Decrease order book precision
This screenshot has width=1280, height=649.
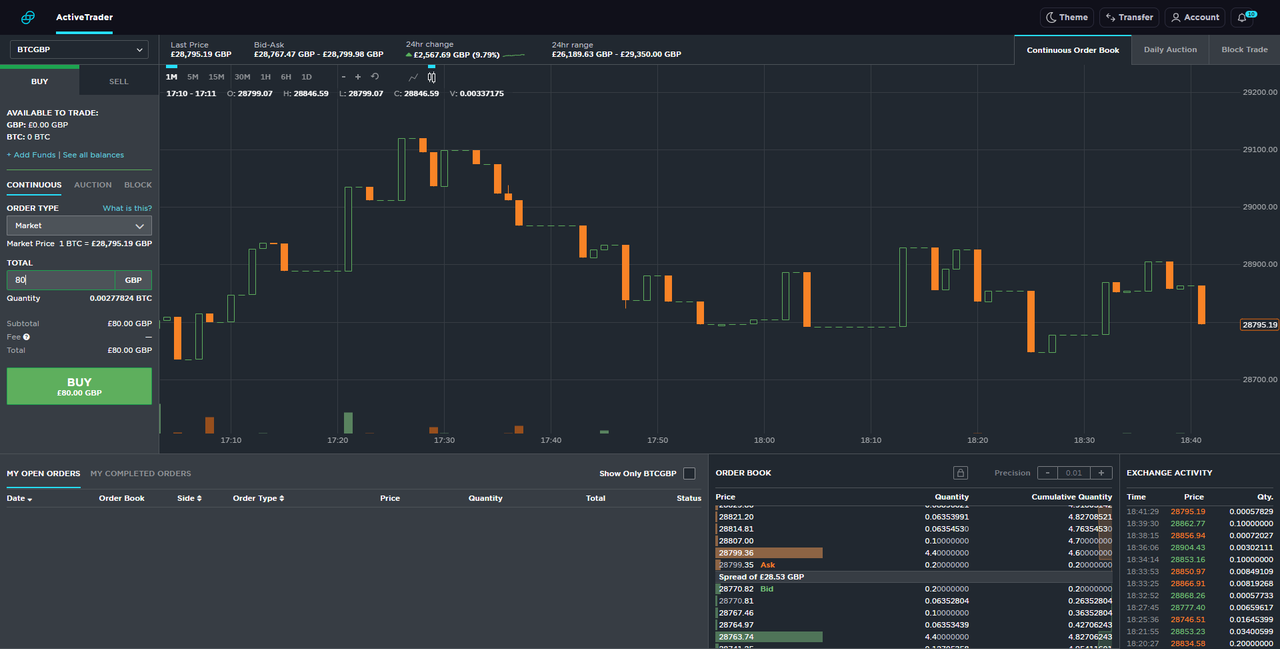(x=1046, y=473)
